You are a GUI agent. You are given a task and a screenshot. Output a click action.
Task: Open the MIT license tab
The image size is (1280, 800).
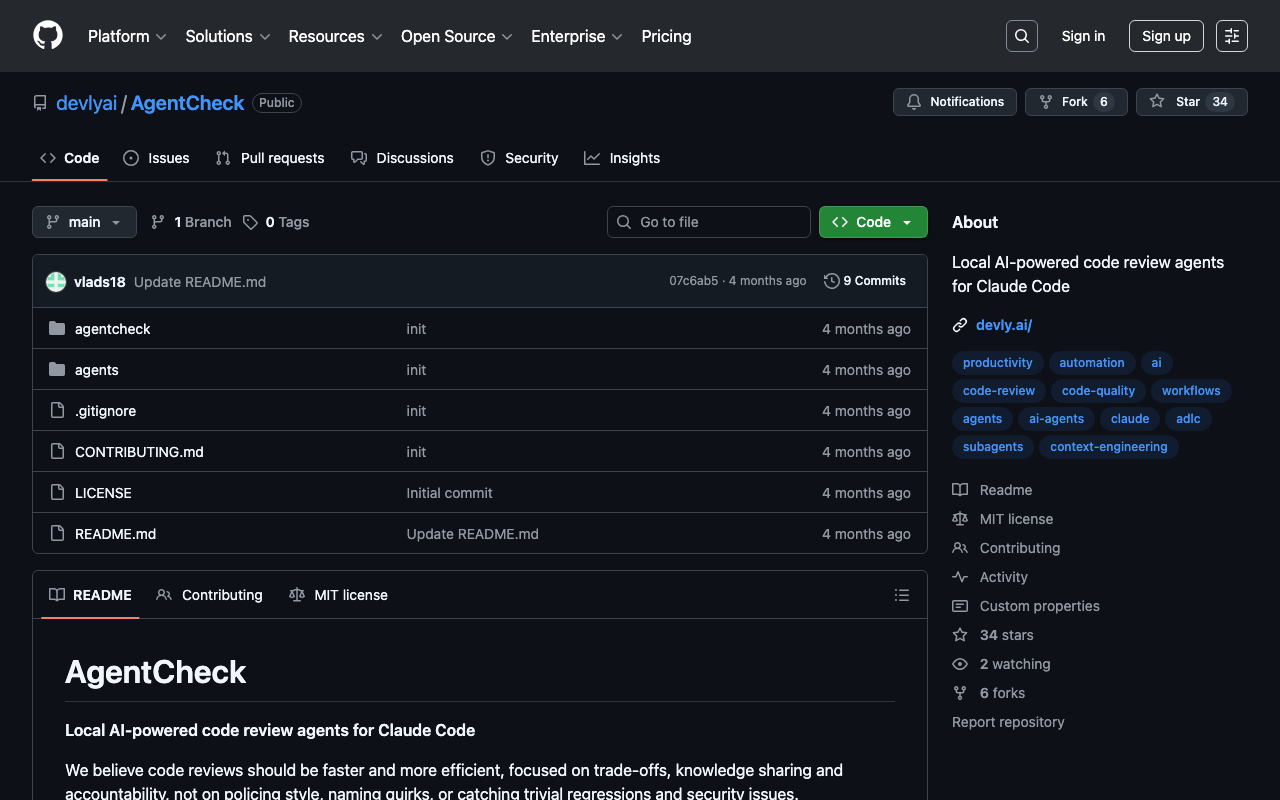338,595
